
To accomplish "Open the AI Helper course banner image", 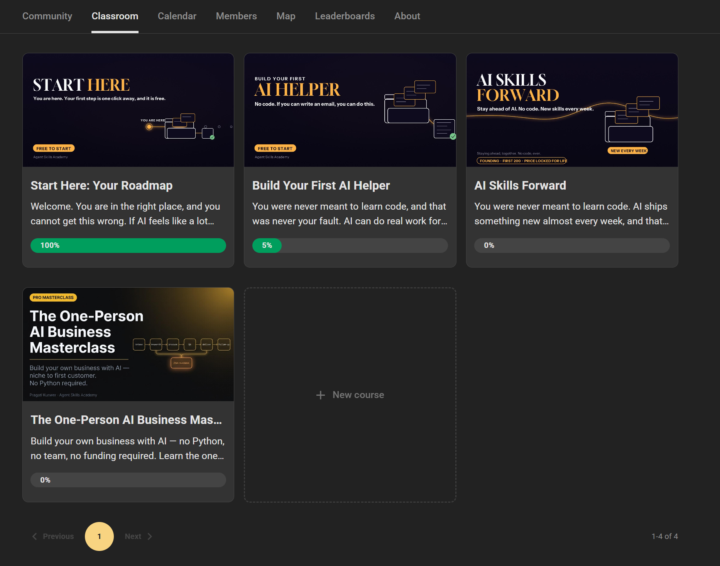I will point(350,110).
